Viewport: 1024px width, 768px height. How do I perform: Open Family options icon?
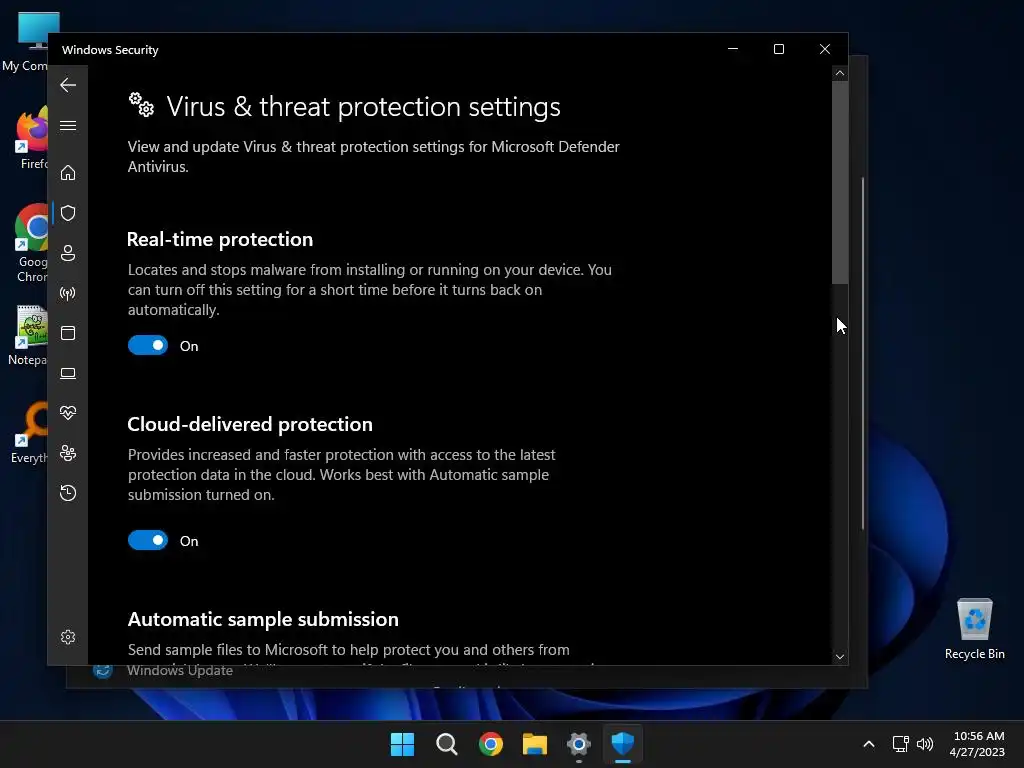68,453
